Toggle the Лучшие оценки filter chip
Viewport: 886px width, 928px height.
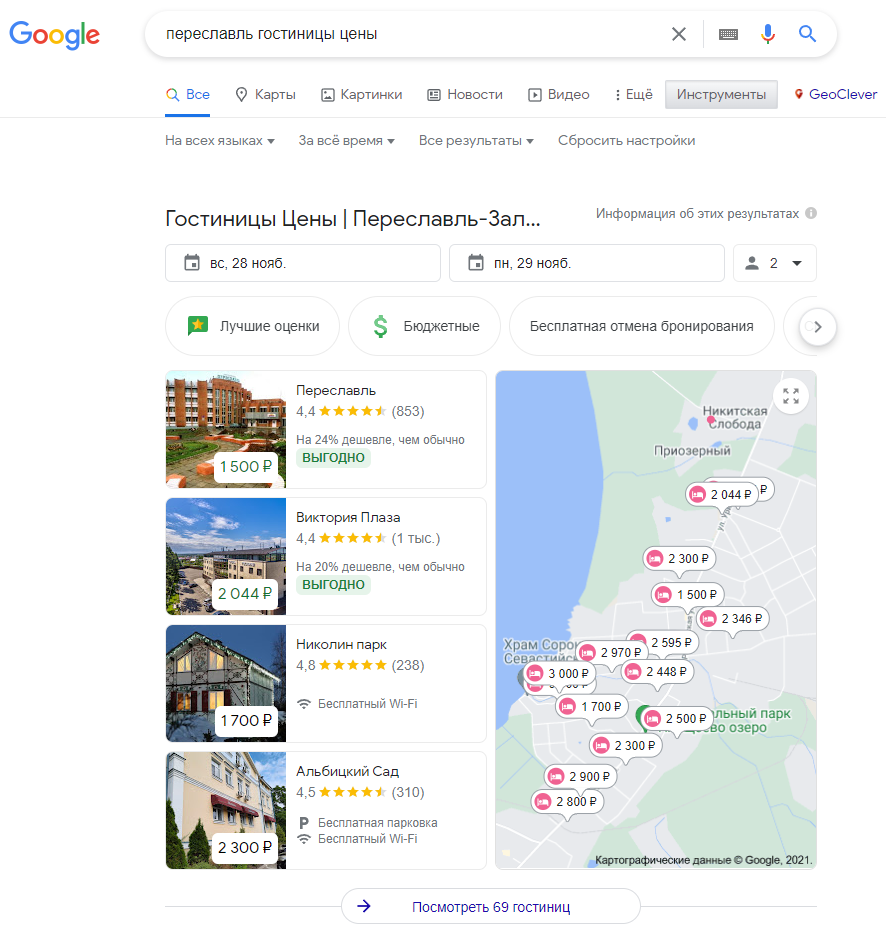pos(253,326)
